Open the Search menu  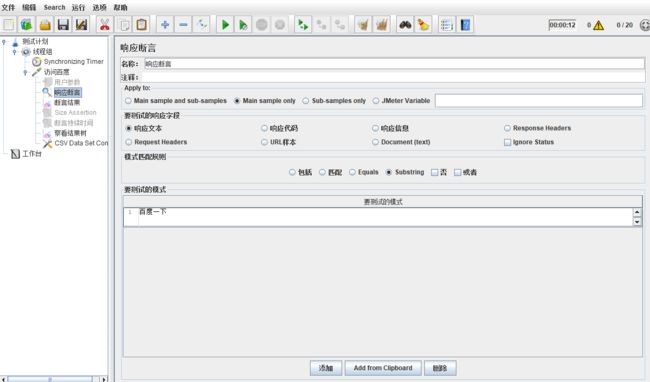pos(54,7)
